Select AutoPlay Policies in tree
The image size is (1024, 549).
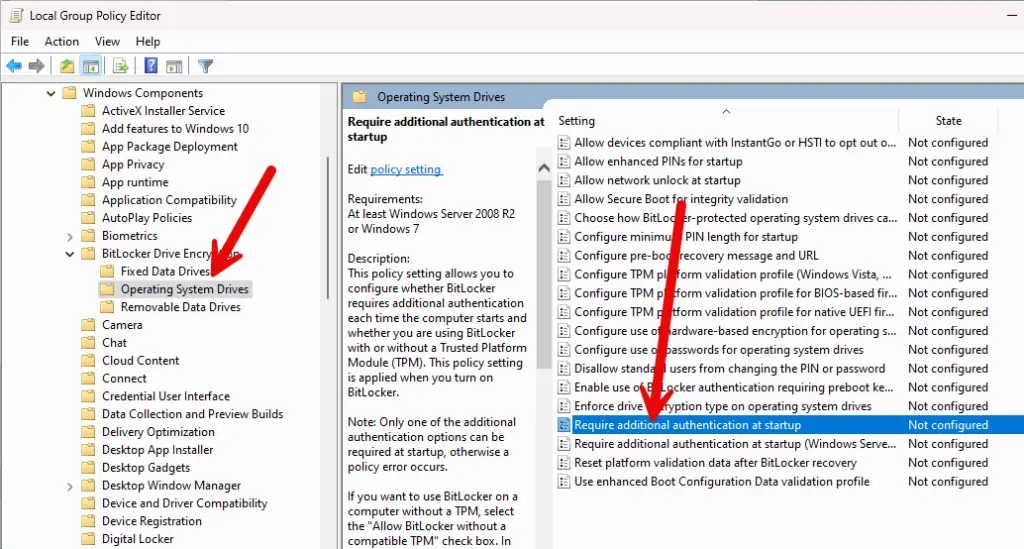[x=147, y=218]
